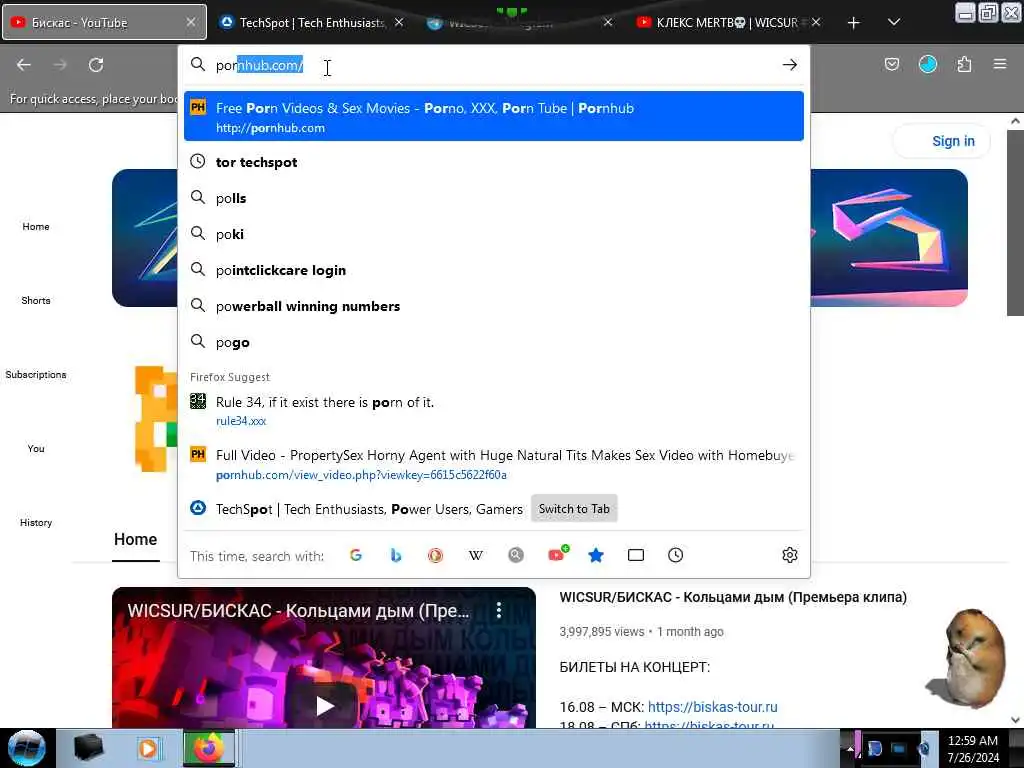
Task: Open the Firefox account avatar icon
Action: pos(927,64)
